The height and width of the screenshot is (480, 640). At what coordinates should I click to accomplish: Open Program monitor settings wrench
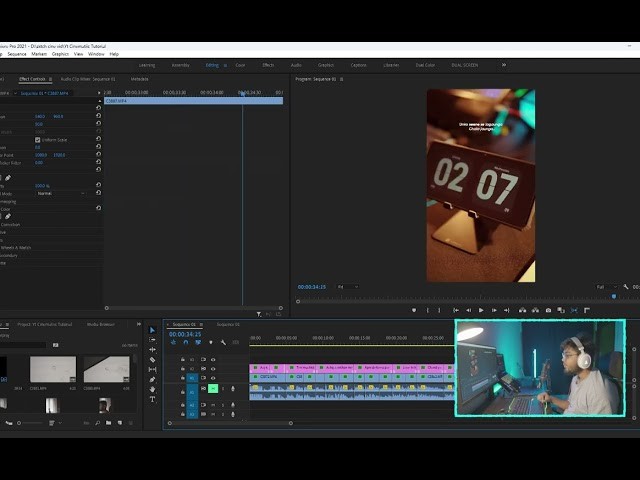(626, 287)
